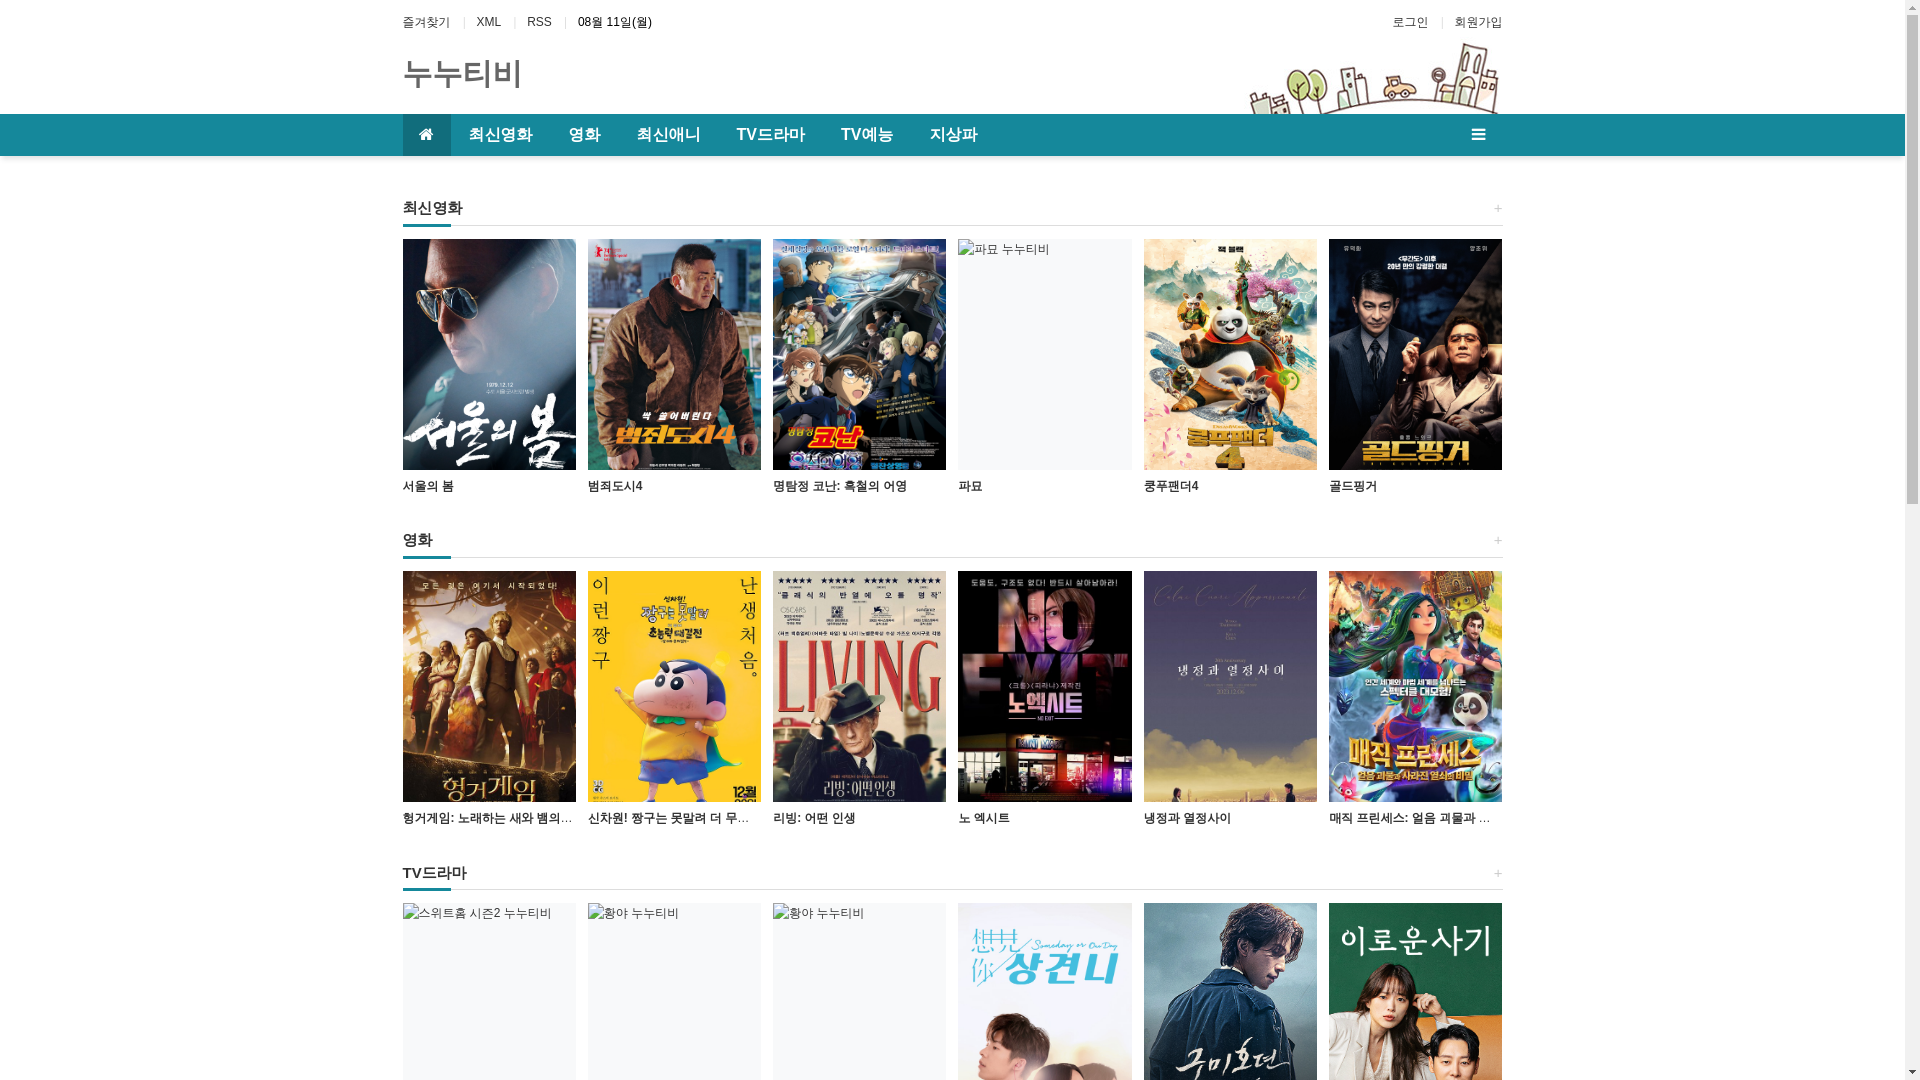Open the 매직 프린세스 poster
1920x1080 pixels.
coord(1415,686)
